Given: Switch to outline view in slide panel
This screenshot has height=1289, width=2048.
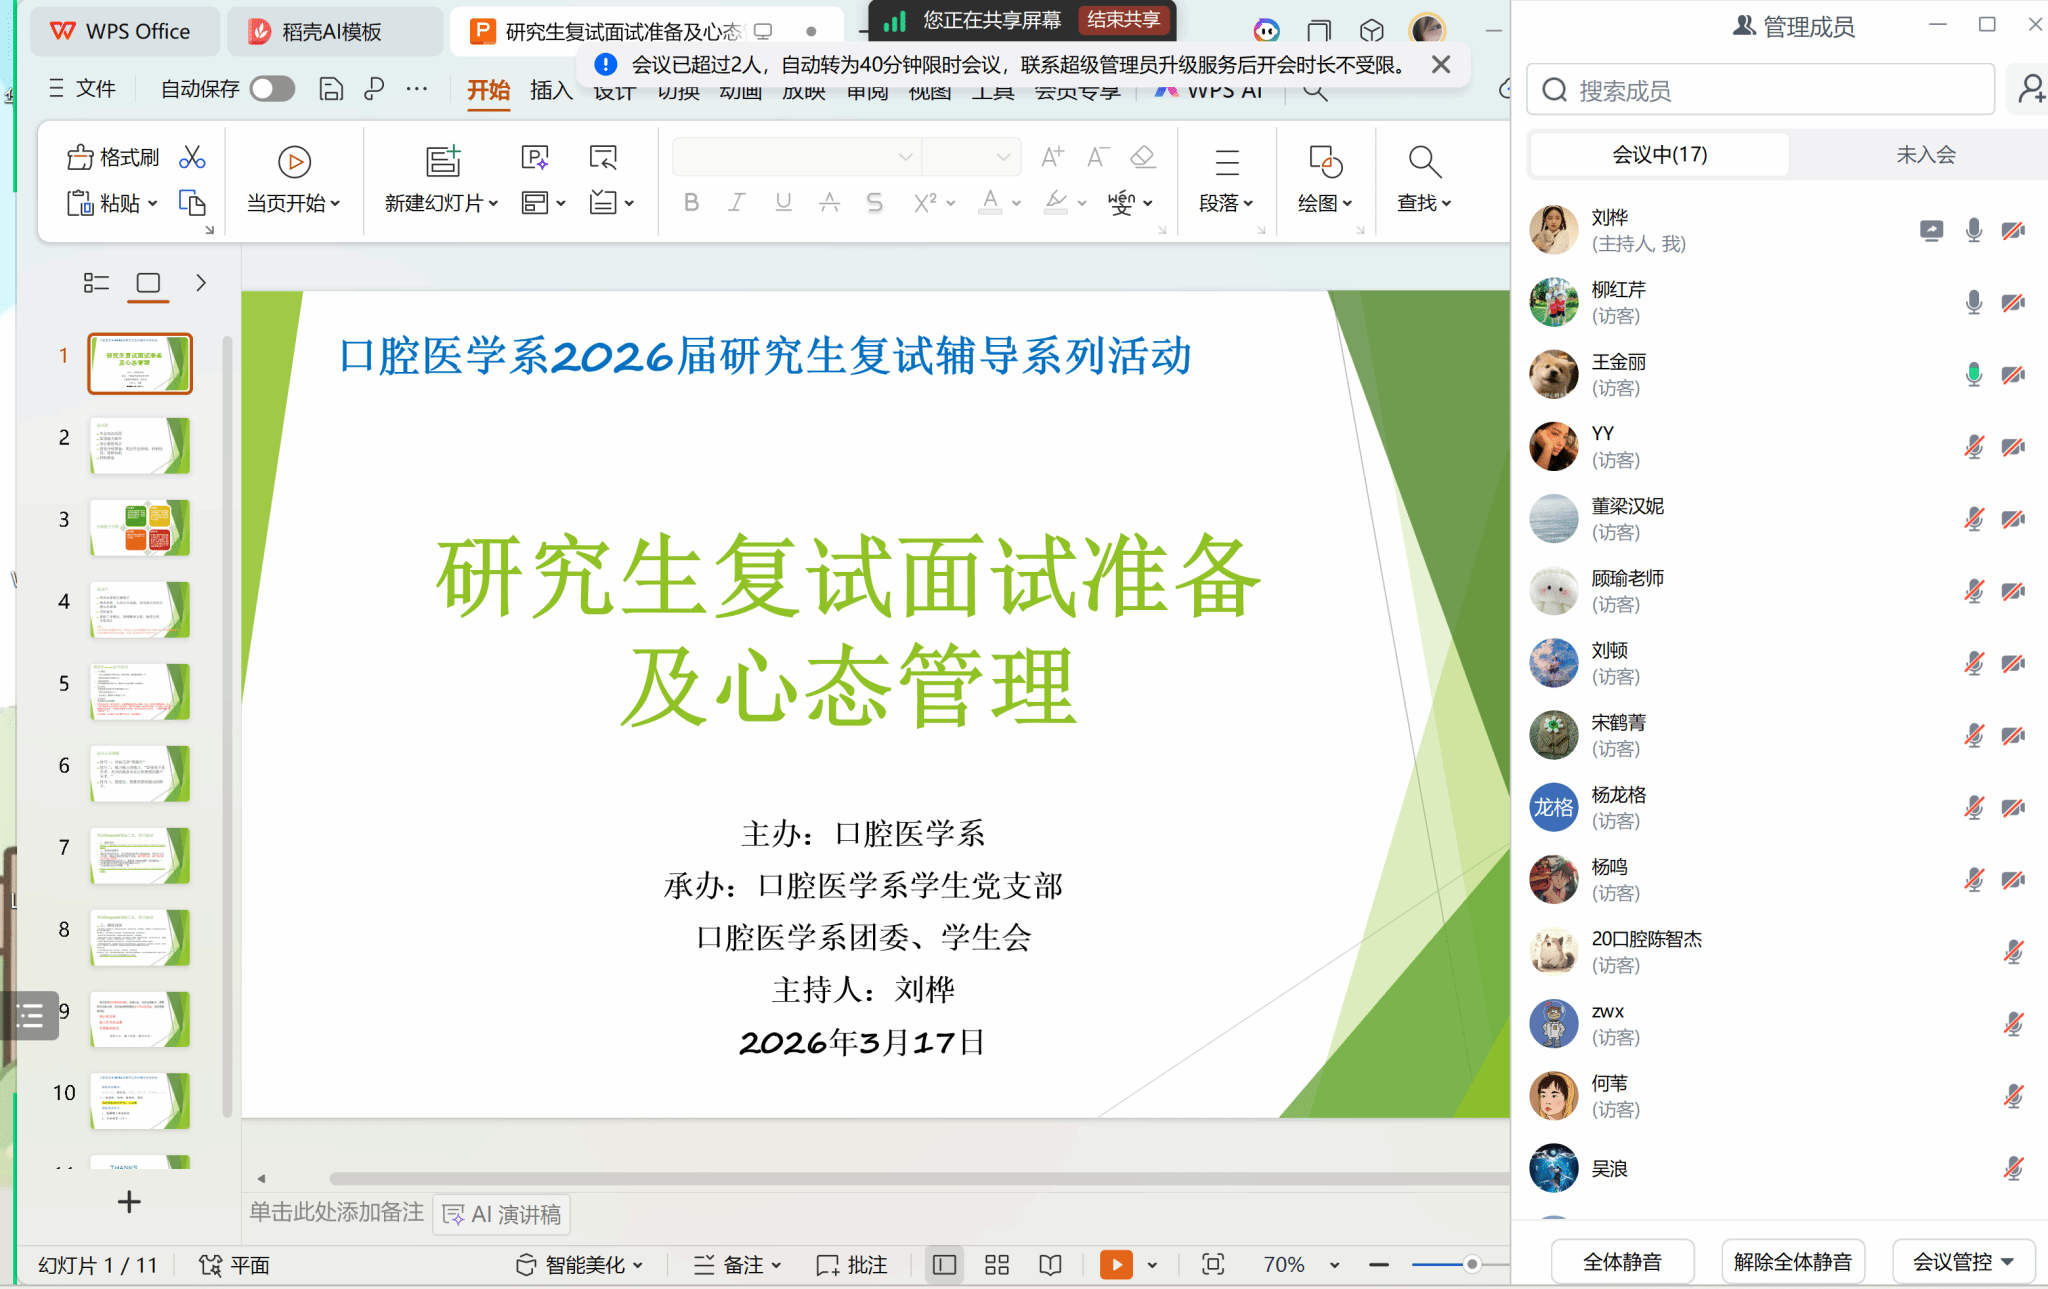Looking at the screenshot, I should [x=96, y=283].
